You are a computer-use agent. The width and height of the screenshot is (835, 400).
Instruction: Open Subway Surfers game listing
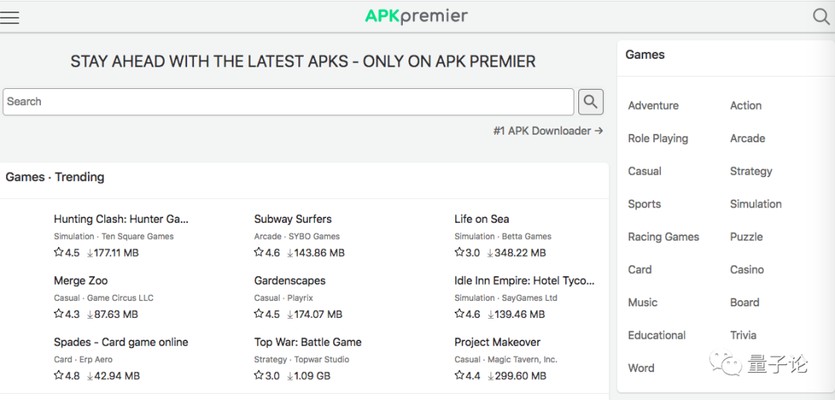coord(293,219)
